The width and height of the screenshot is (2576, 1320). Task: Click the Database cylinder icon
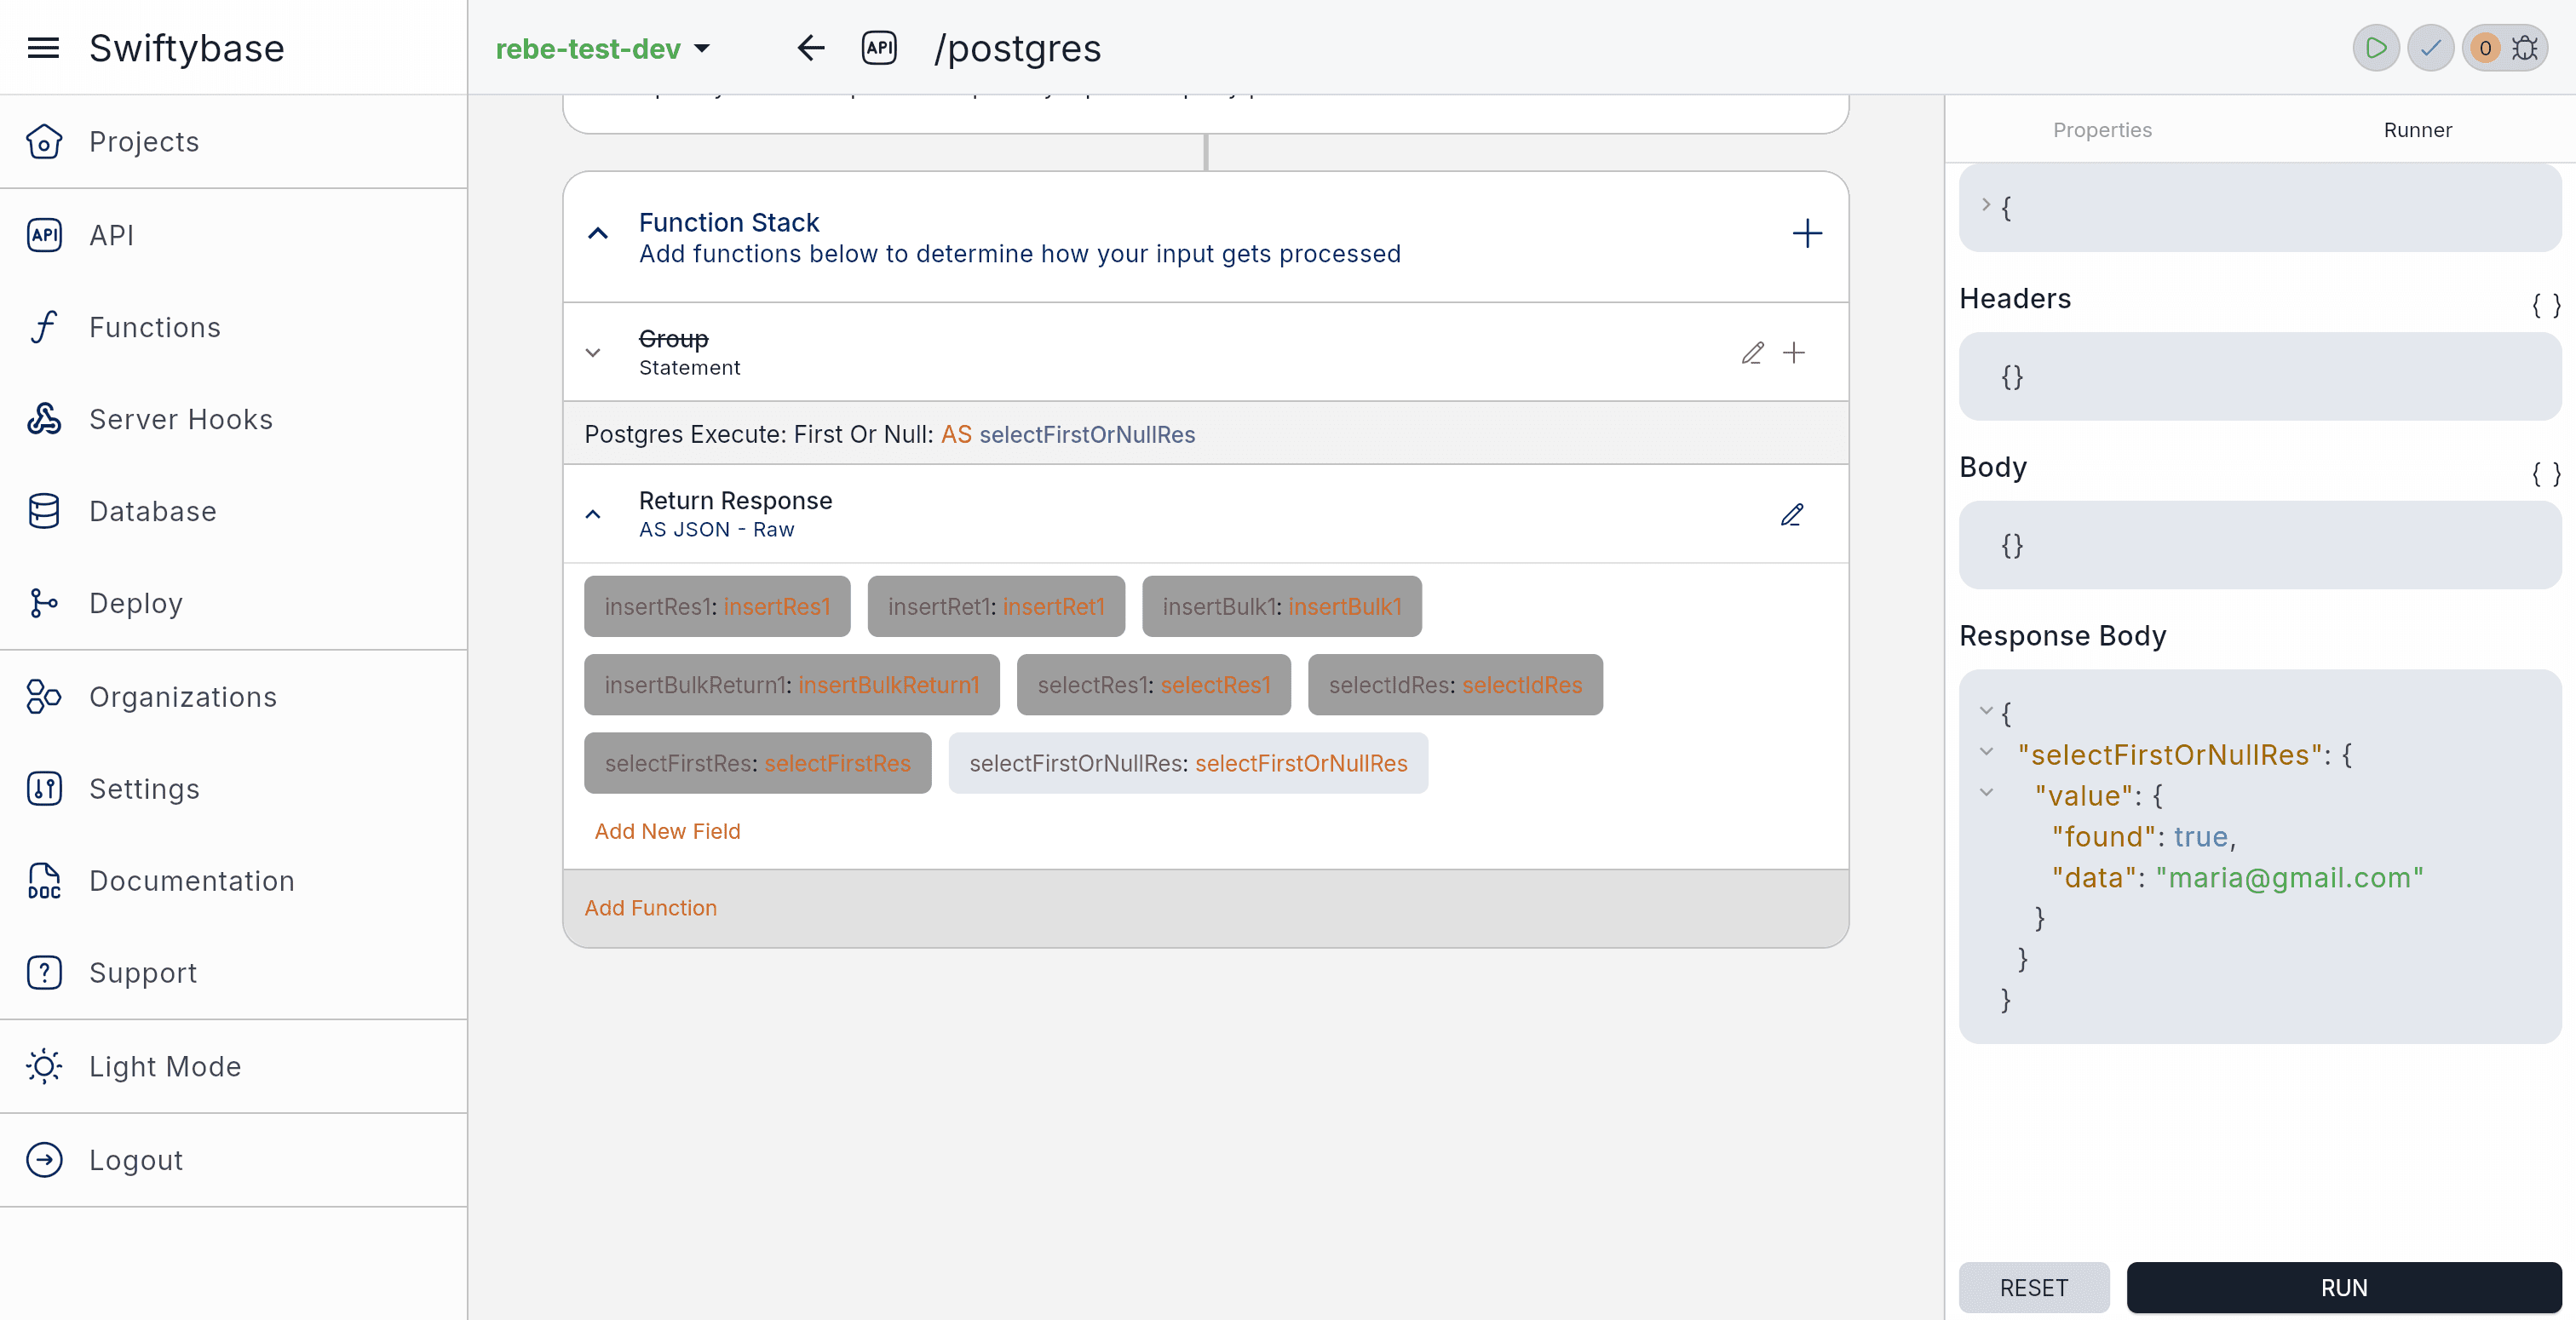[x=44, y=511]
